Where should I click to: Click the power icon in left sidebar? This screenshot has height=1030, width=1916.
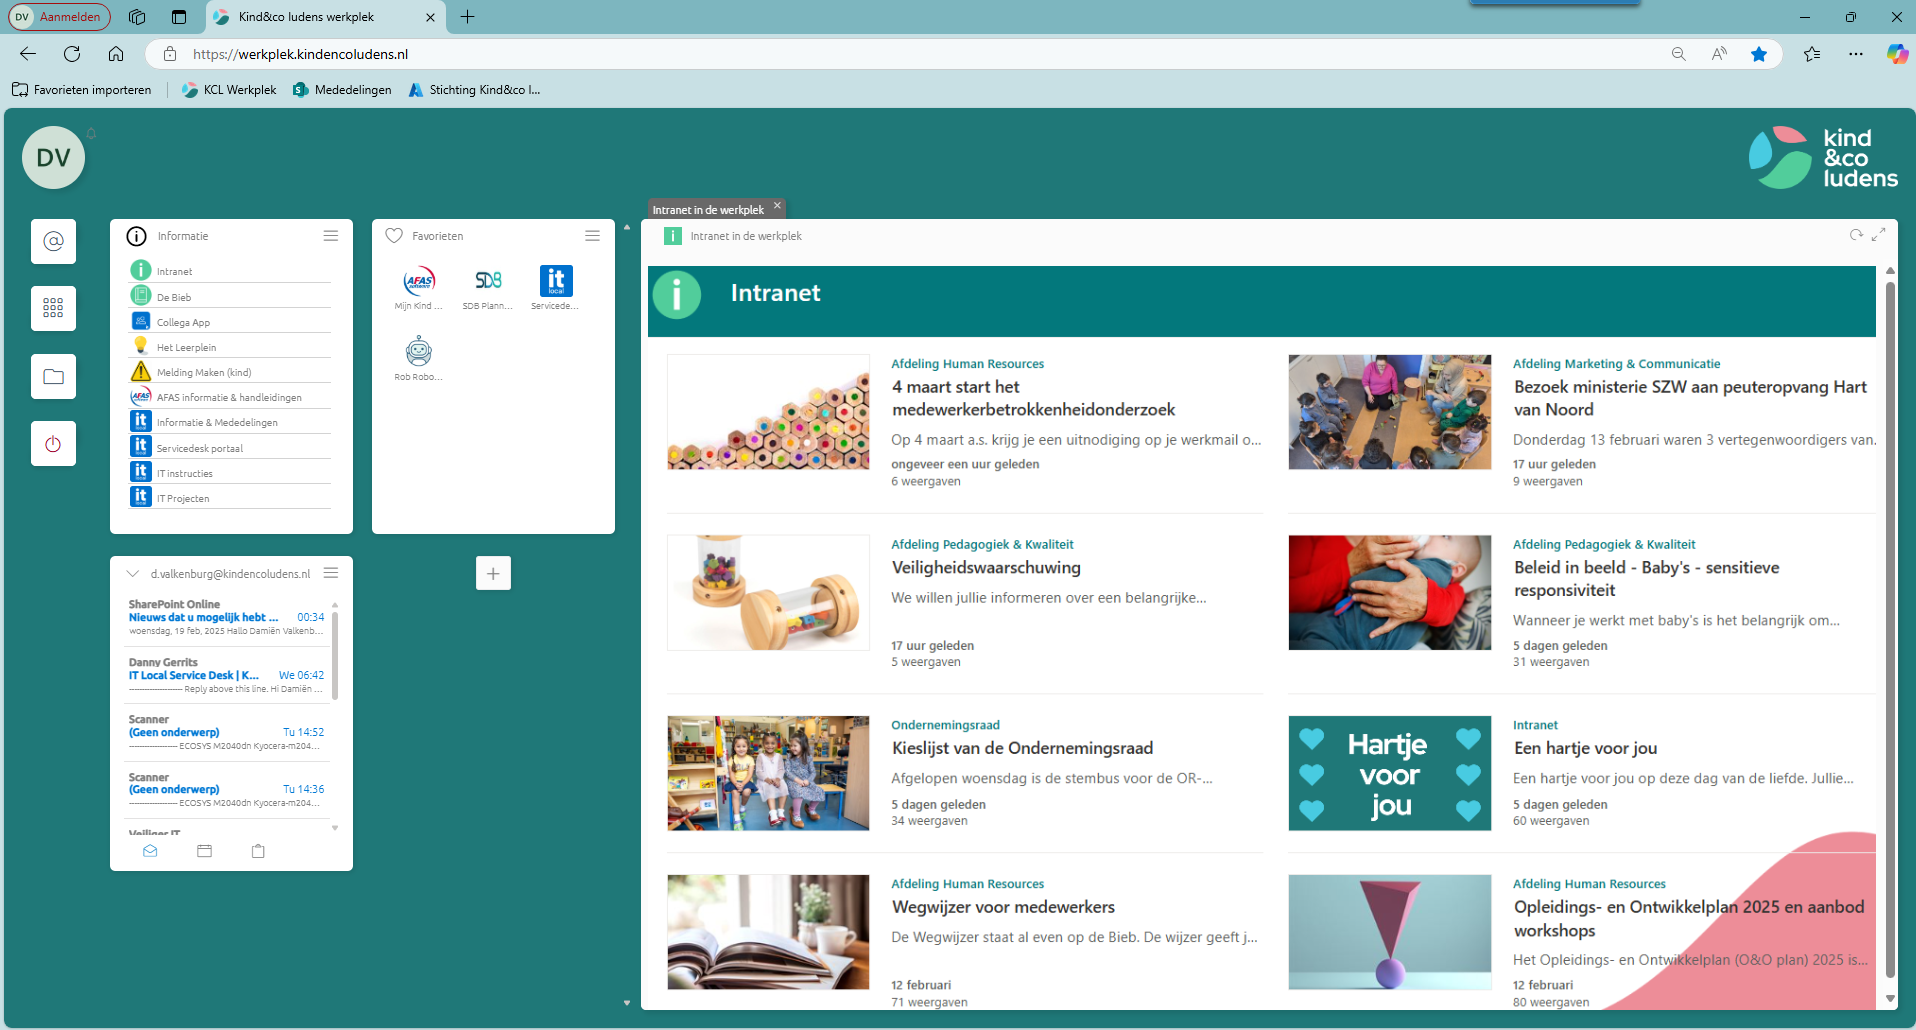53,444
